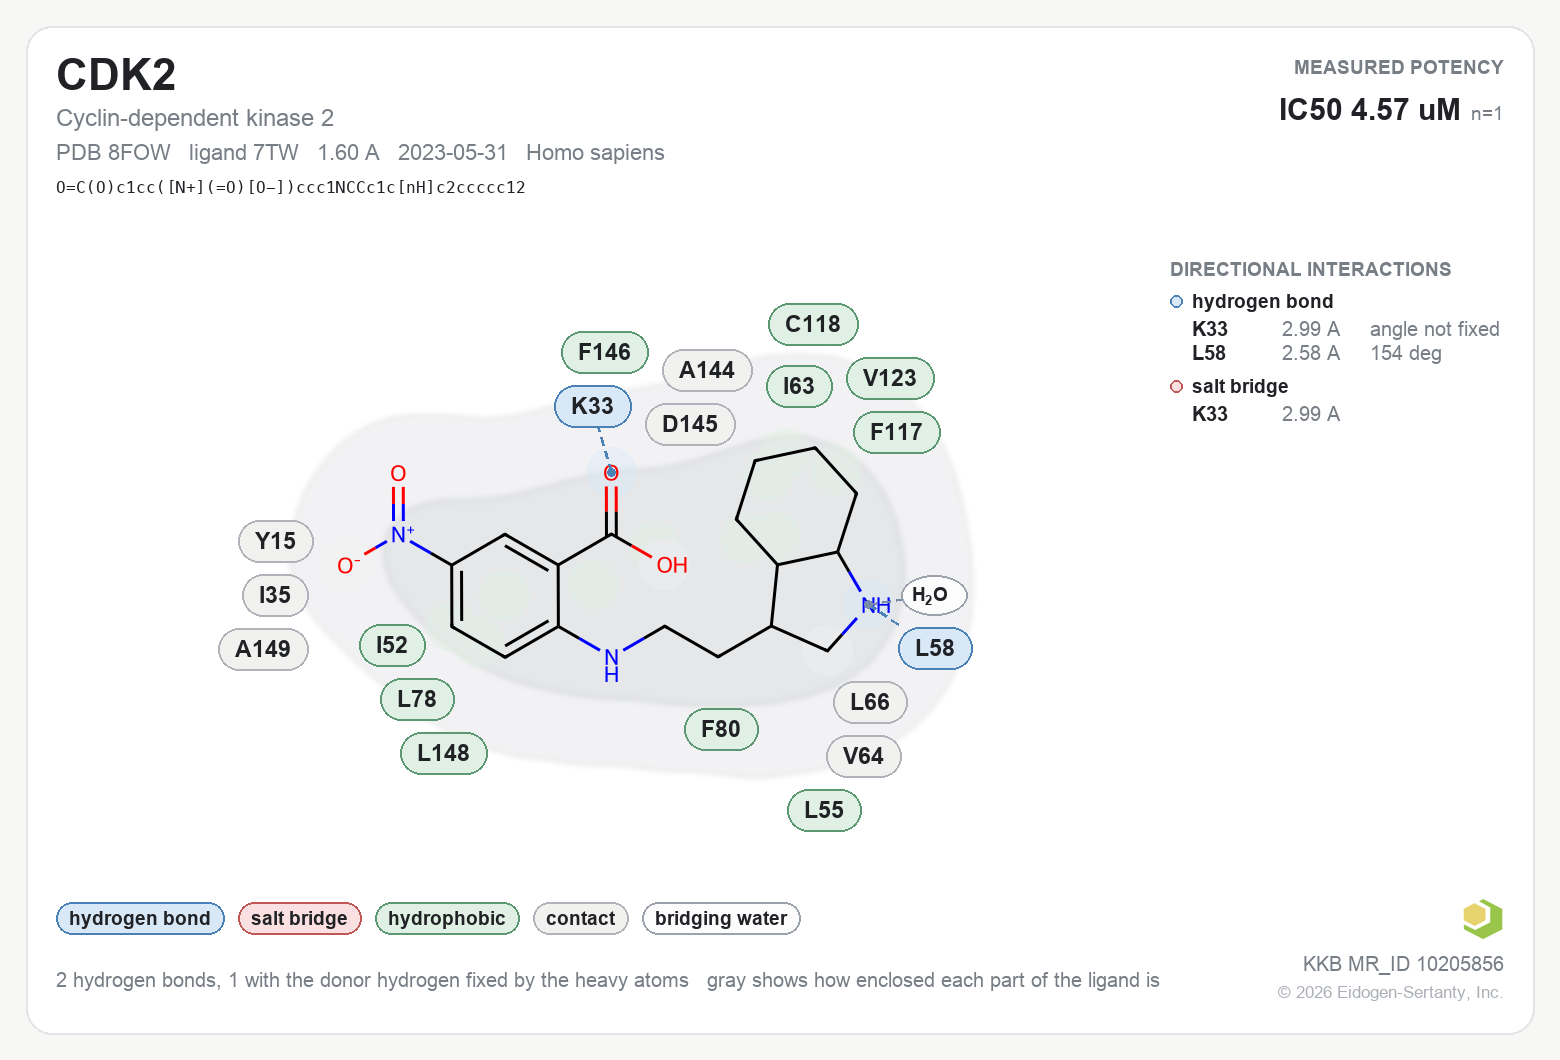This screenshot has height=1060, width=1560.
Task: Click the Directional Interactions heading
Action: click(x=1310, y=269)
